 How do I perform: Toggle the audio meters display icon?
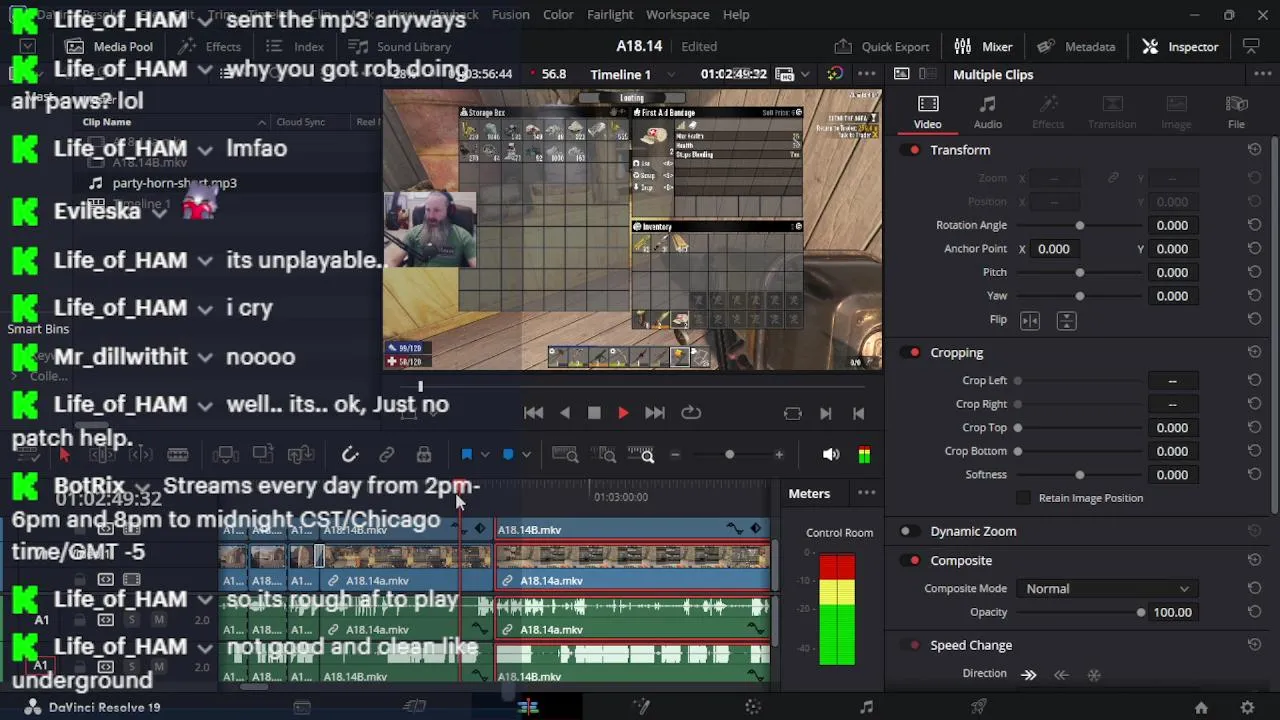[x=864, y=455]
